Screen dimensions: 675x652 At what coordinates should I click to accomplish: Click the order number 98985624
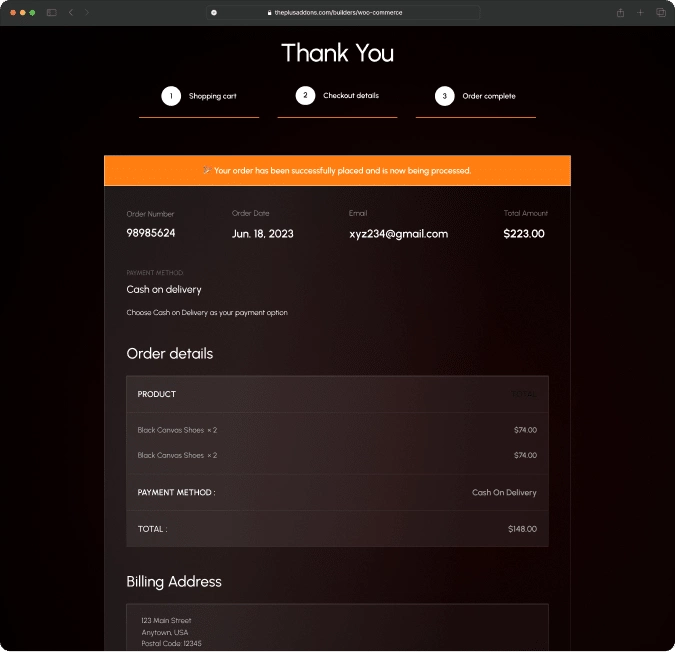[151, 234]
